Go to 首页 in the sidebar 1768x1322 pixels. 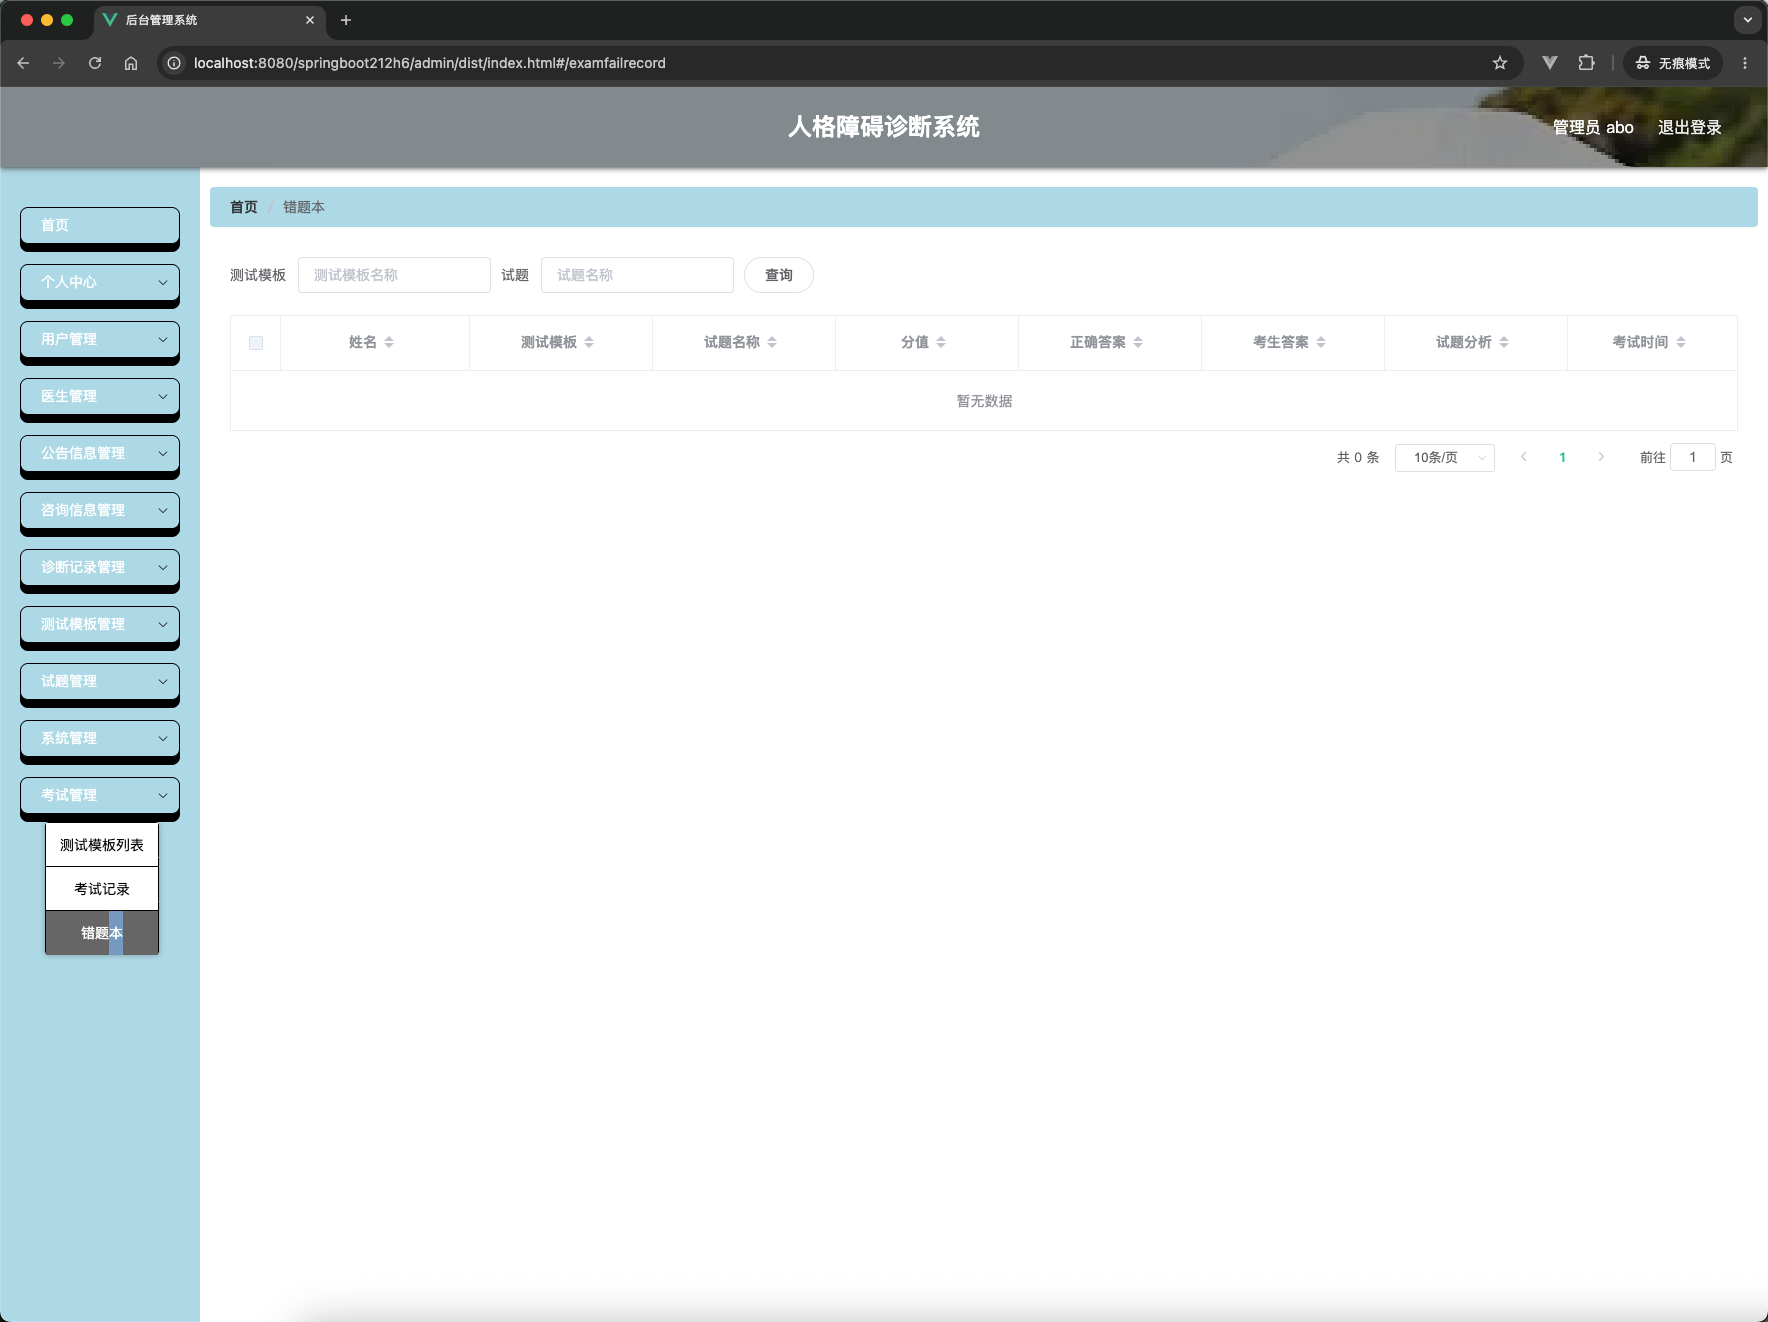click(x=100, y=225)
